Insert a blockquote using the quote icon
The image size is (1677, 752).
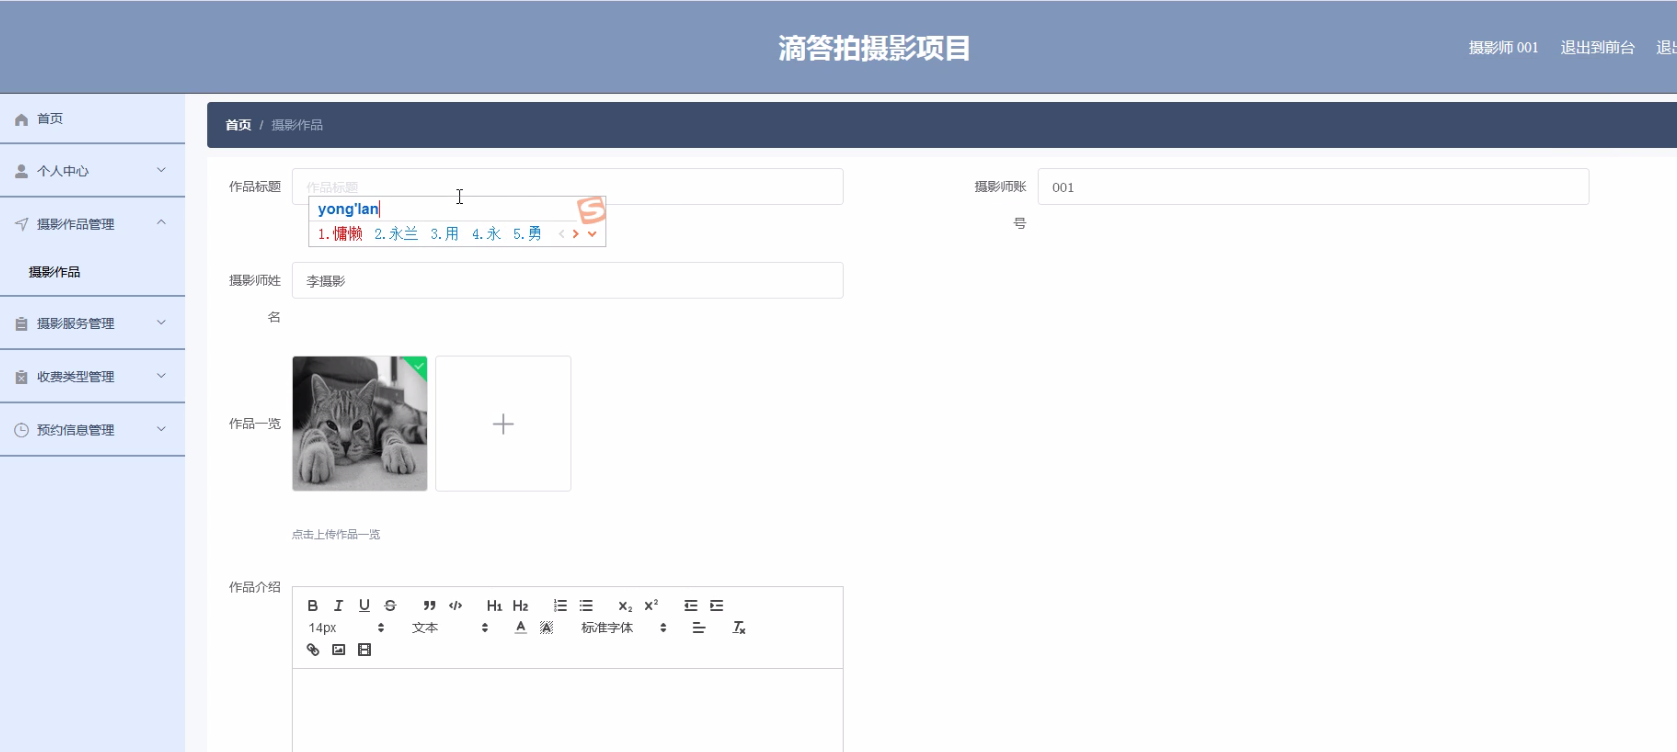click(429, 606)
